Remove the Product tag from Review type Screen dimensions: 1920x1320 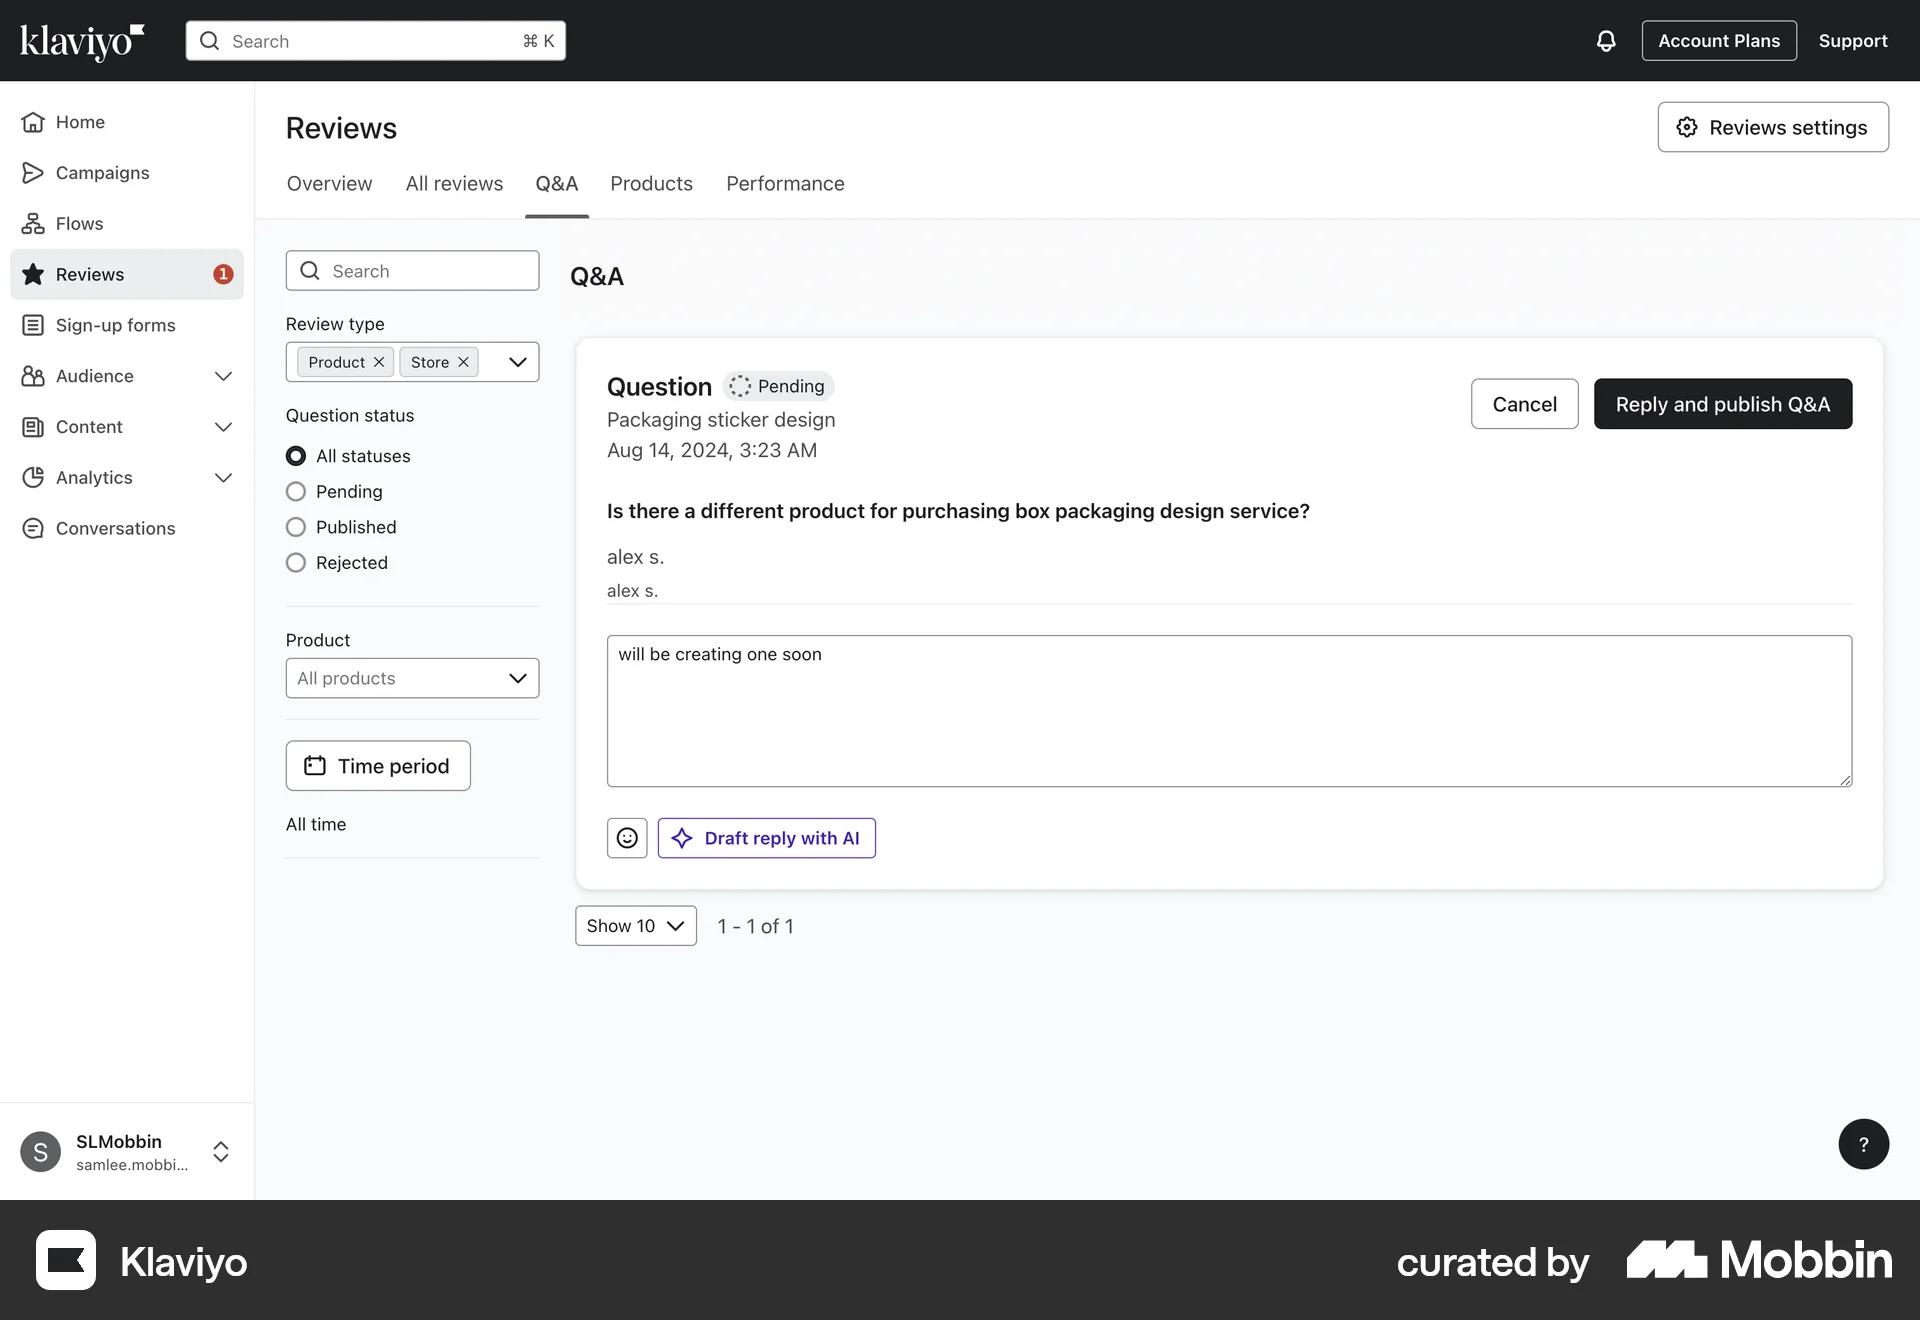pyautogui.click(x=379, y=362)
